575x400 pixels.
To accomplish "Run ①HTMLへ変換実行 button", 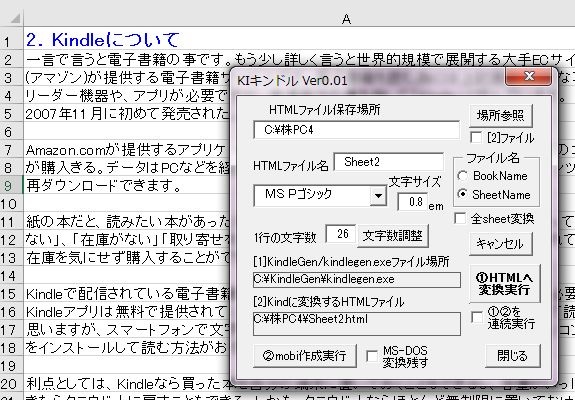I will click(505, 283).
